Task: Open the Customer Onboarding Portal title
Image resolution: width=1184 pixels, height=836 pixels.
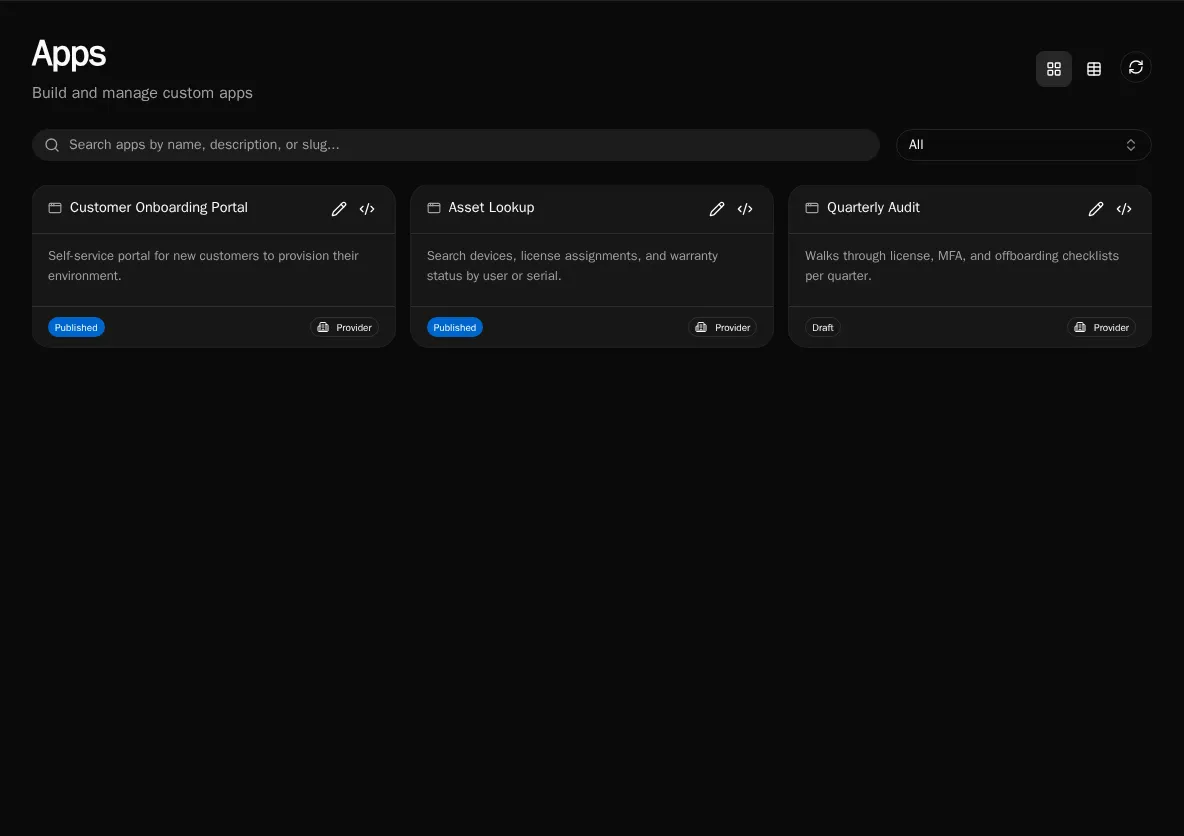Action: 159,208
